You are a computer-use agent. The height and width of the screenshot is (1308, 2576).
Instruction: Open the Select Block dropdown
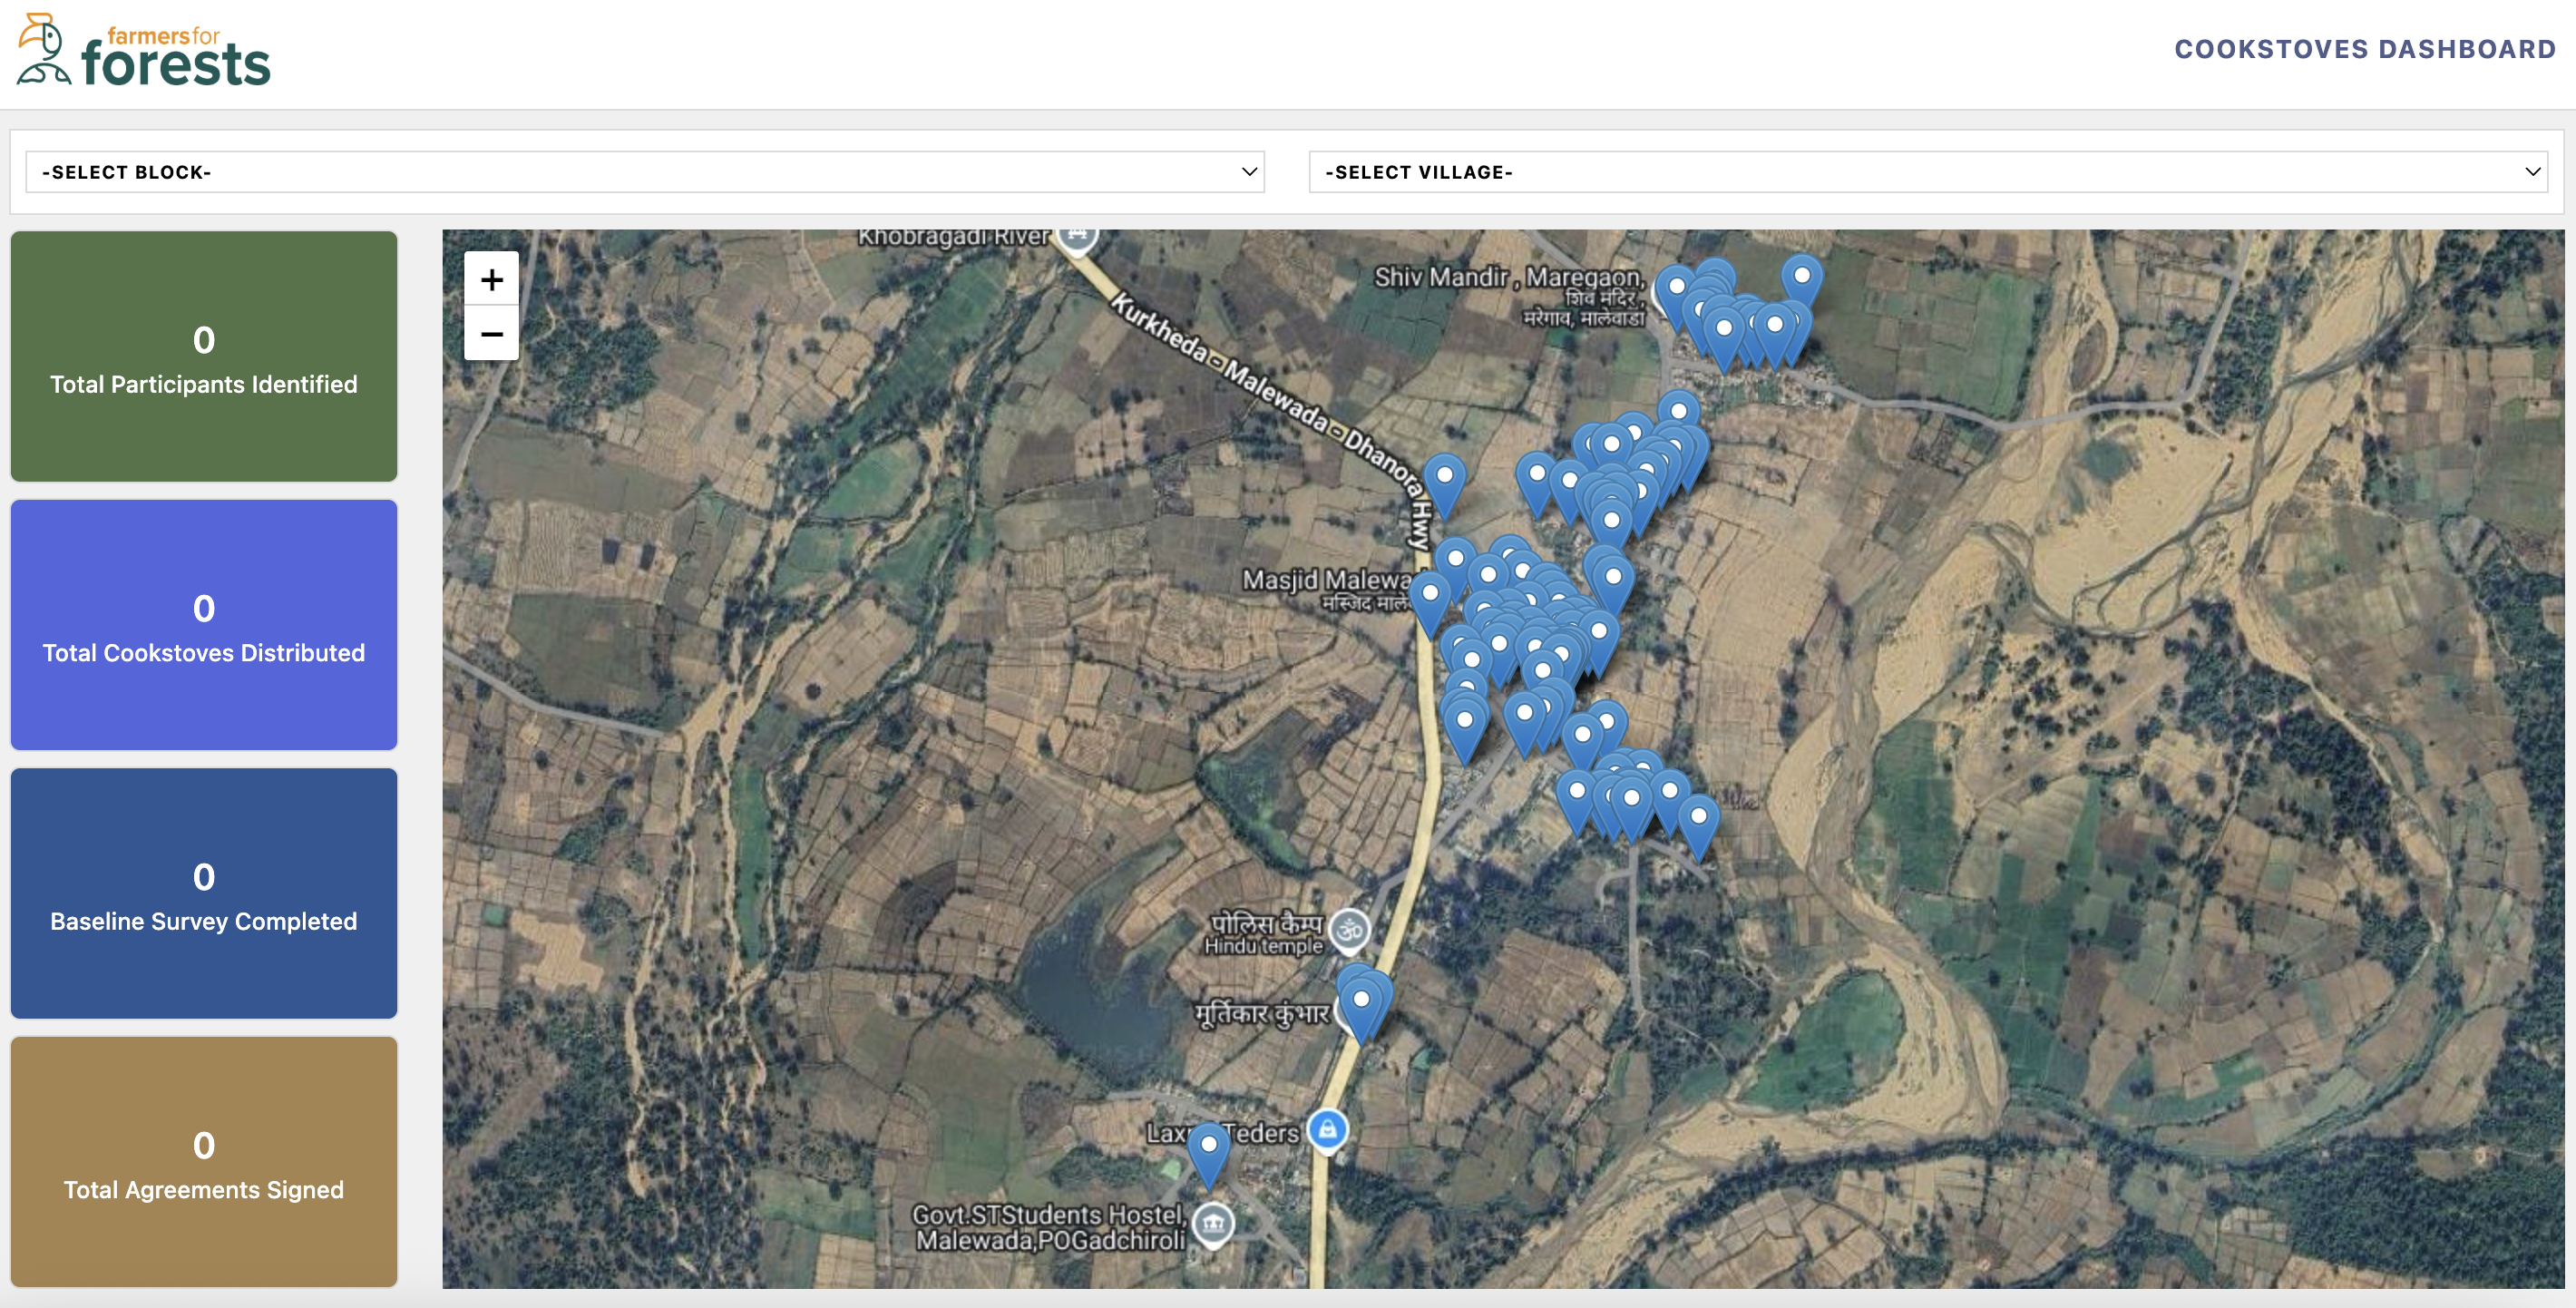point(644,172)
